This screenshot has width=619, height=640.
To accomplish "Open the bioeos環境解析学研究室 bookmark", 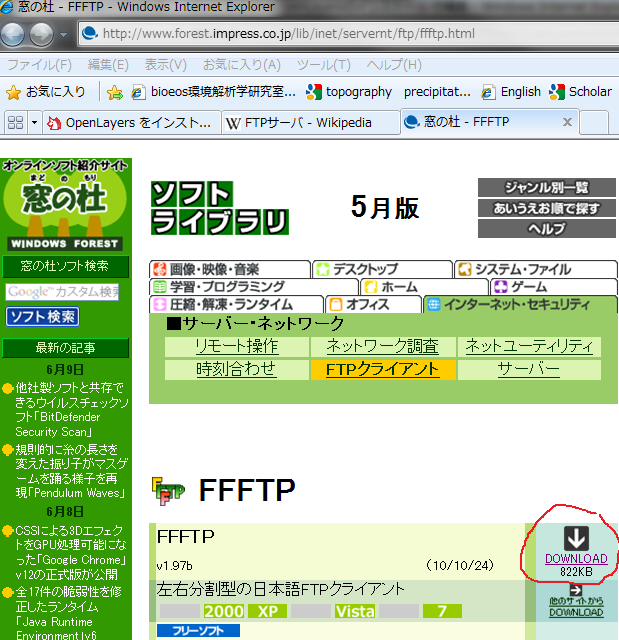I will coord(213,92).
